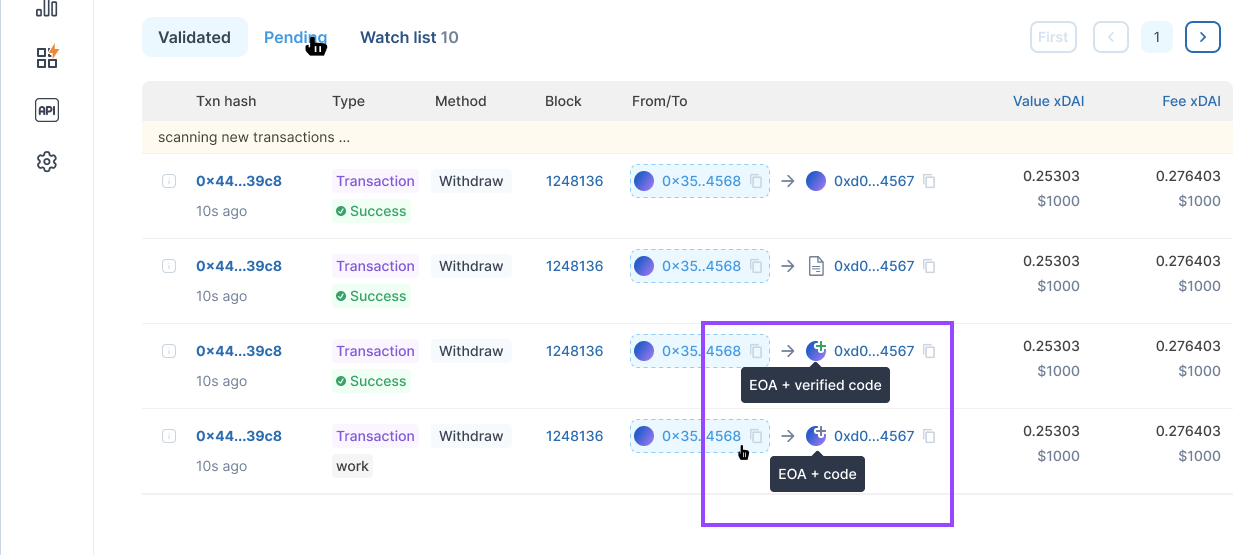1252x555 pixels.
Task: Copy sender 0x35..4568 in the first transaction row
Action: pyautogui.click(x=756, y=181)
